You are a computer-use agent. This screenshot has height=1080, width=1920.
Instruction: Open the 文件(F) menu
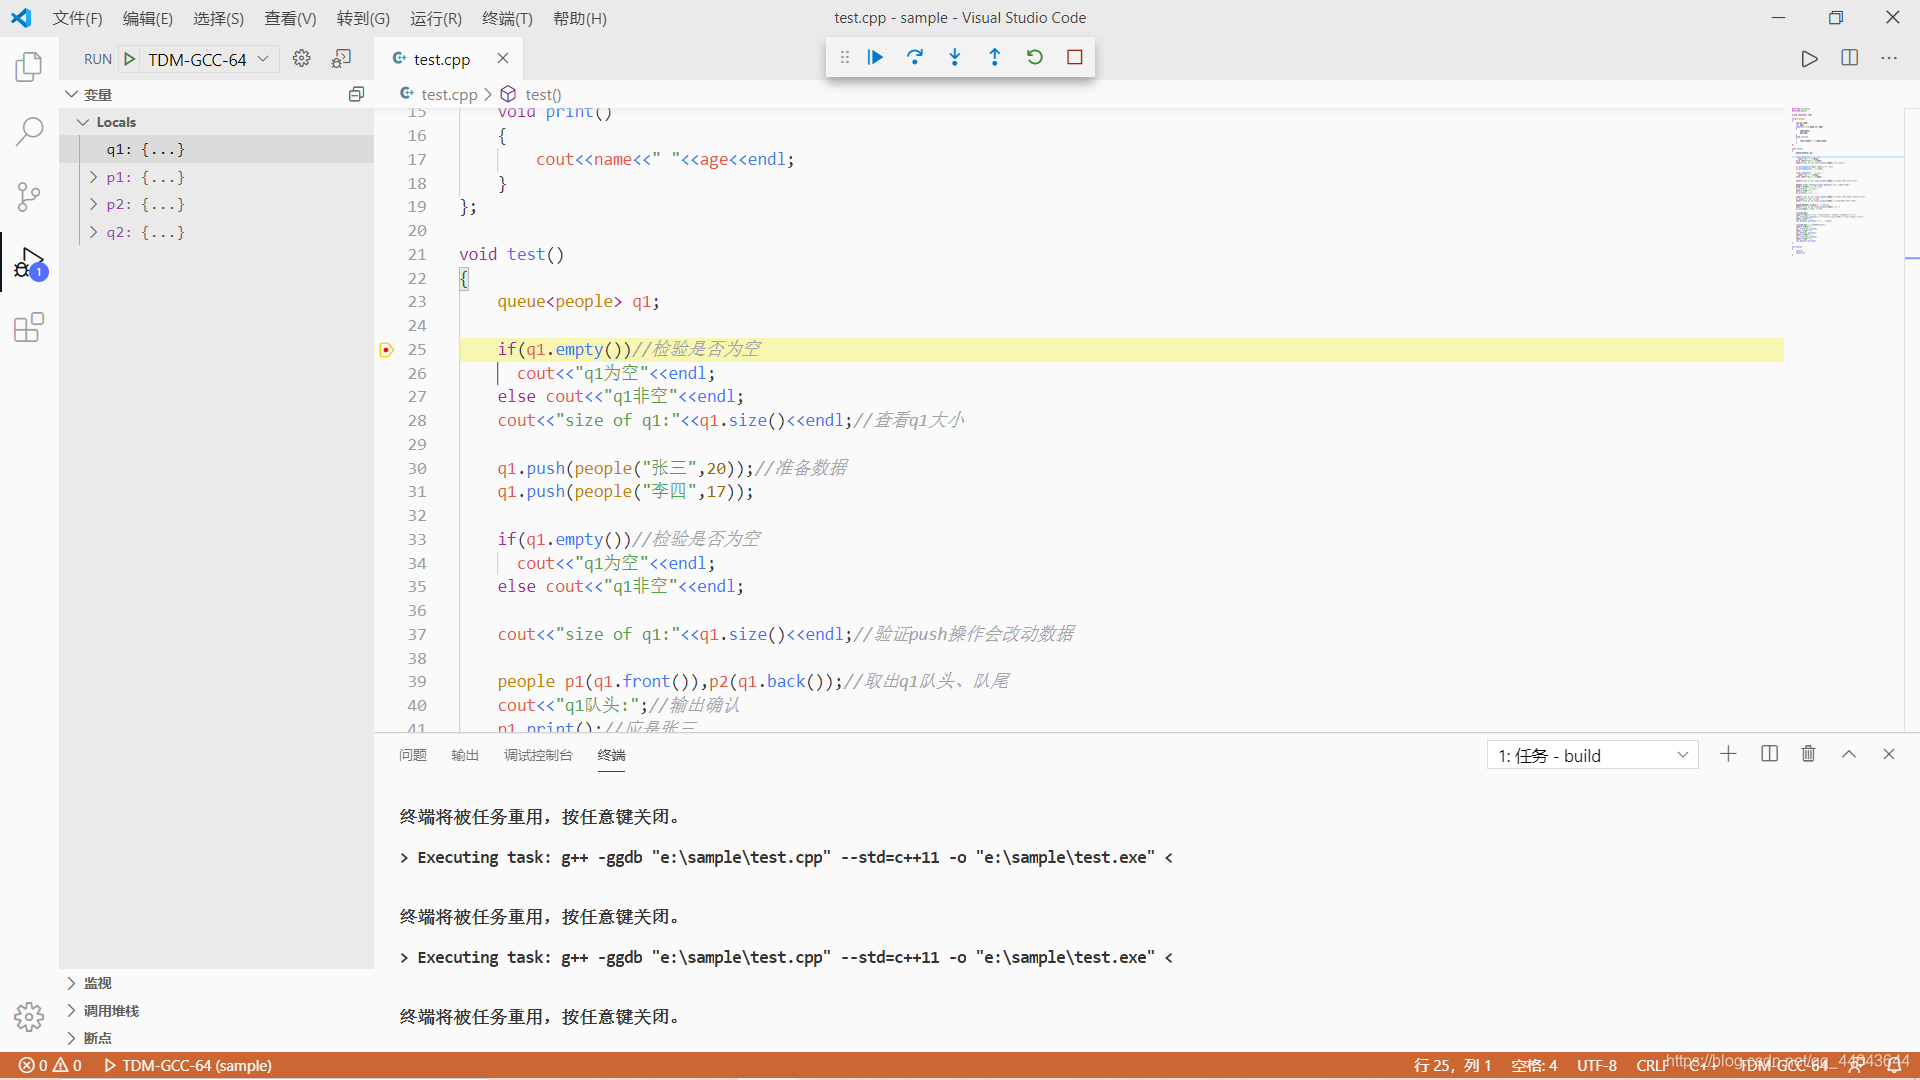click(77, 18)
